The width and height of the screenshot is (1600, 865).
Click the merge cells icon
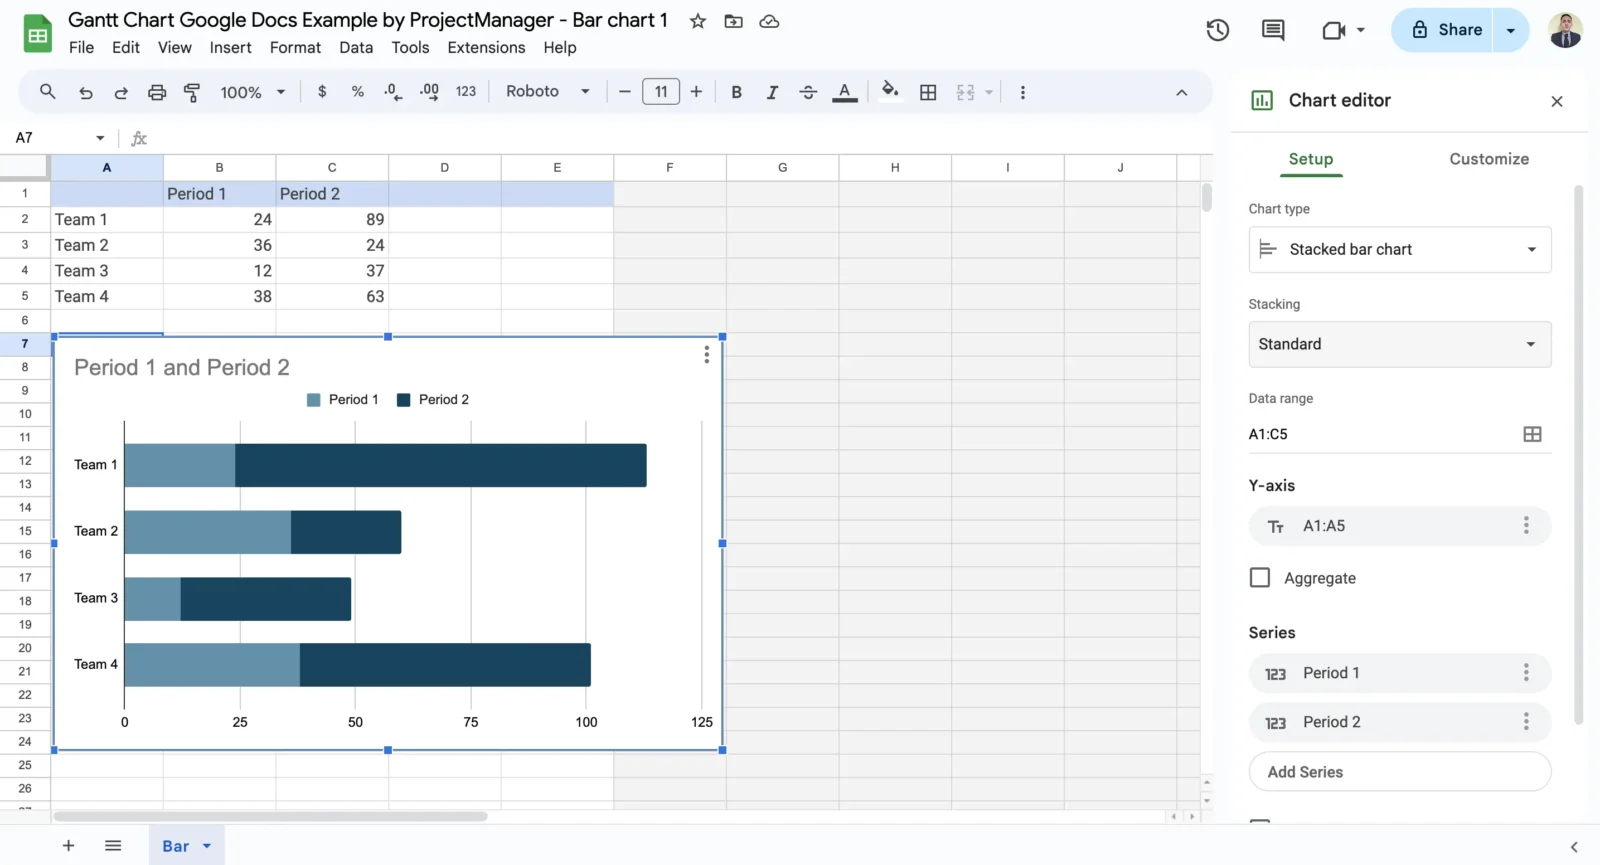pos(965,92)
